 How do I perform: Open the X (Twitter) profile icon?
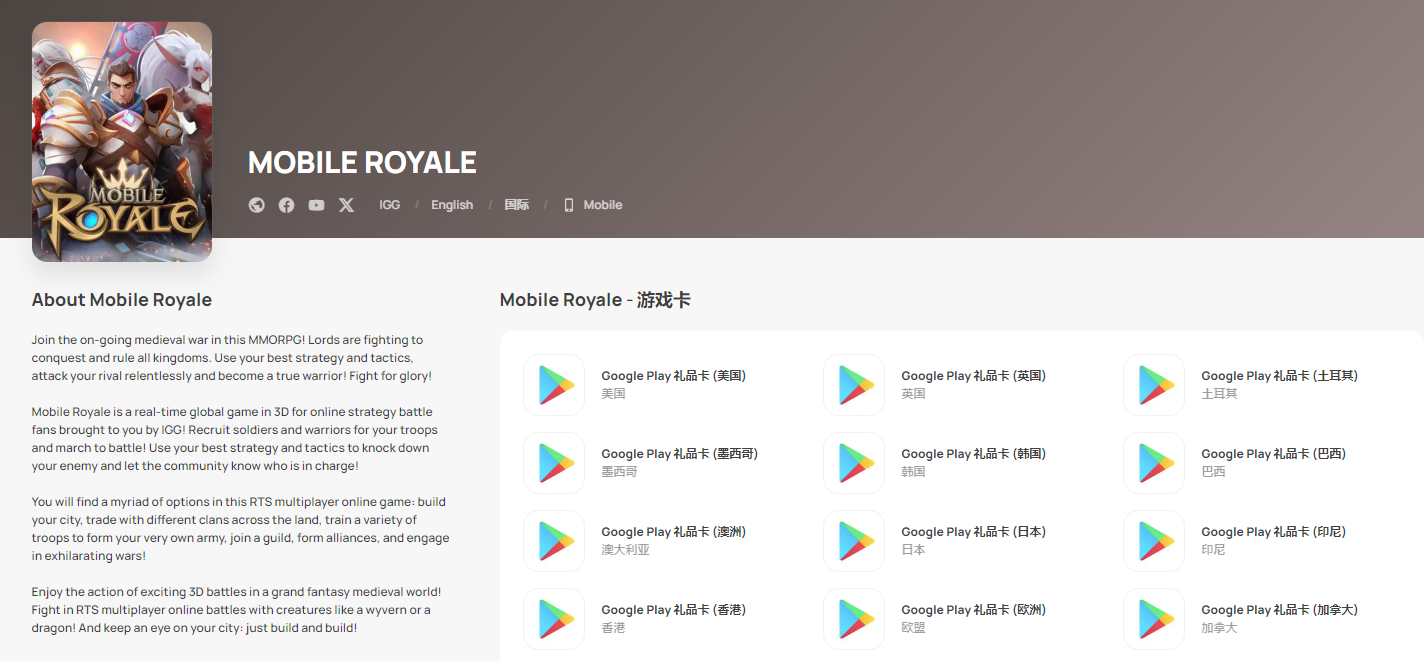346,205
